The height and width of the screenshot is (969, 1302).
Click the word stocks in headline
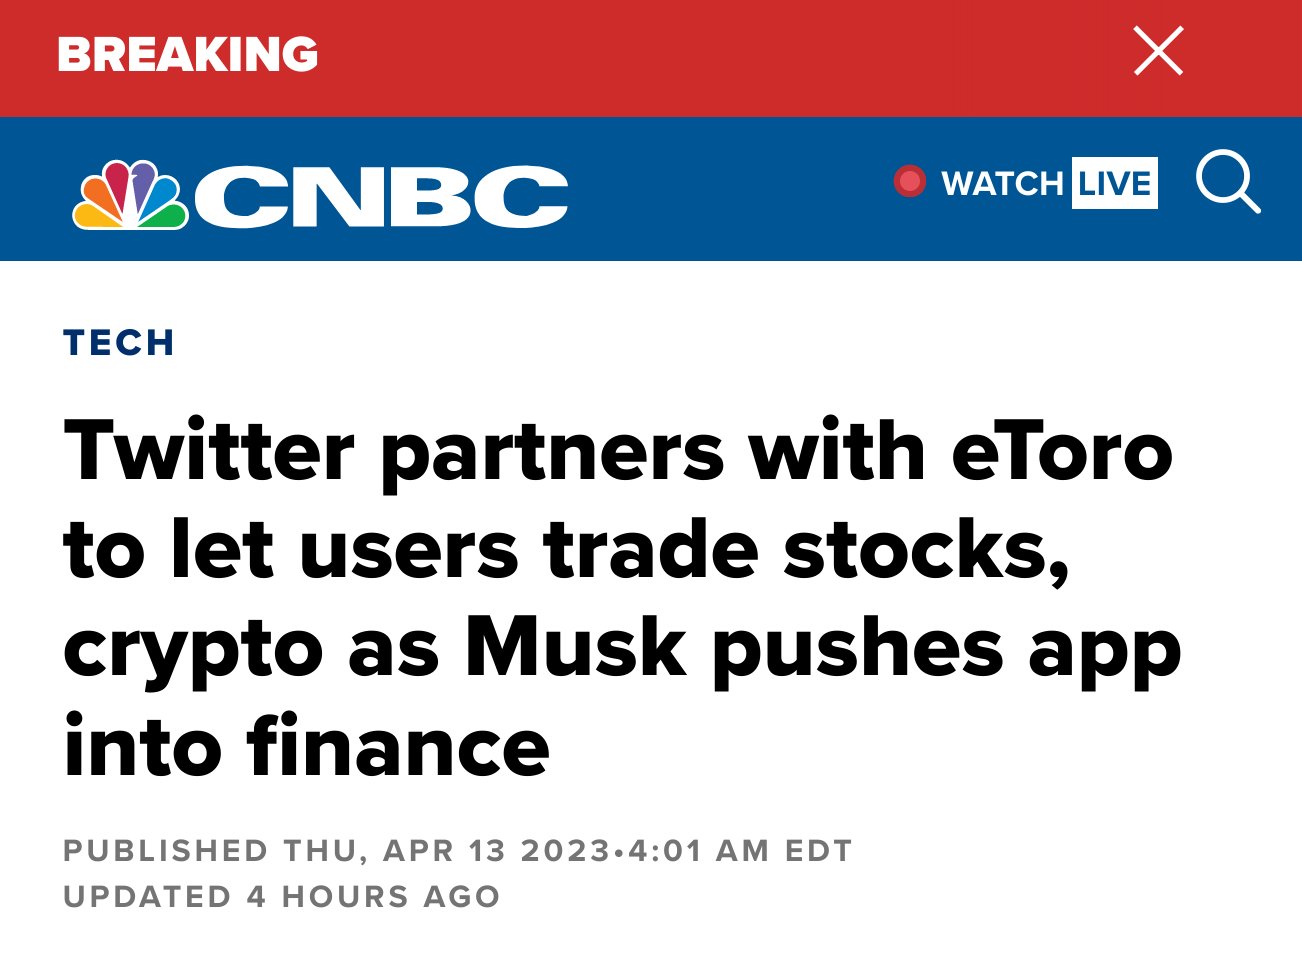[x=925, y=551]
